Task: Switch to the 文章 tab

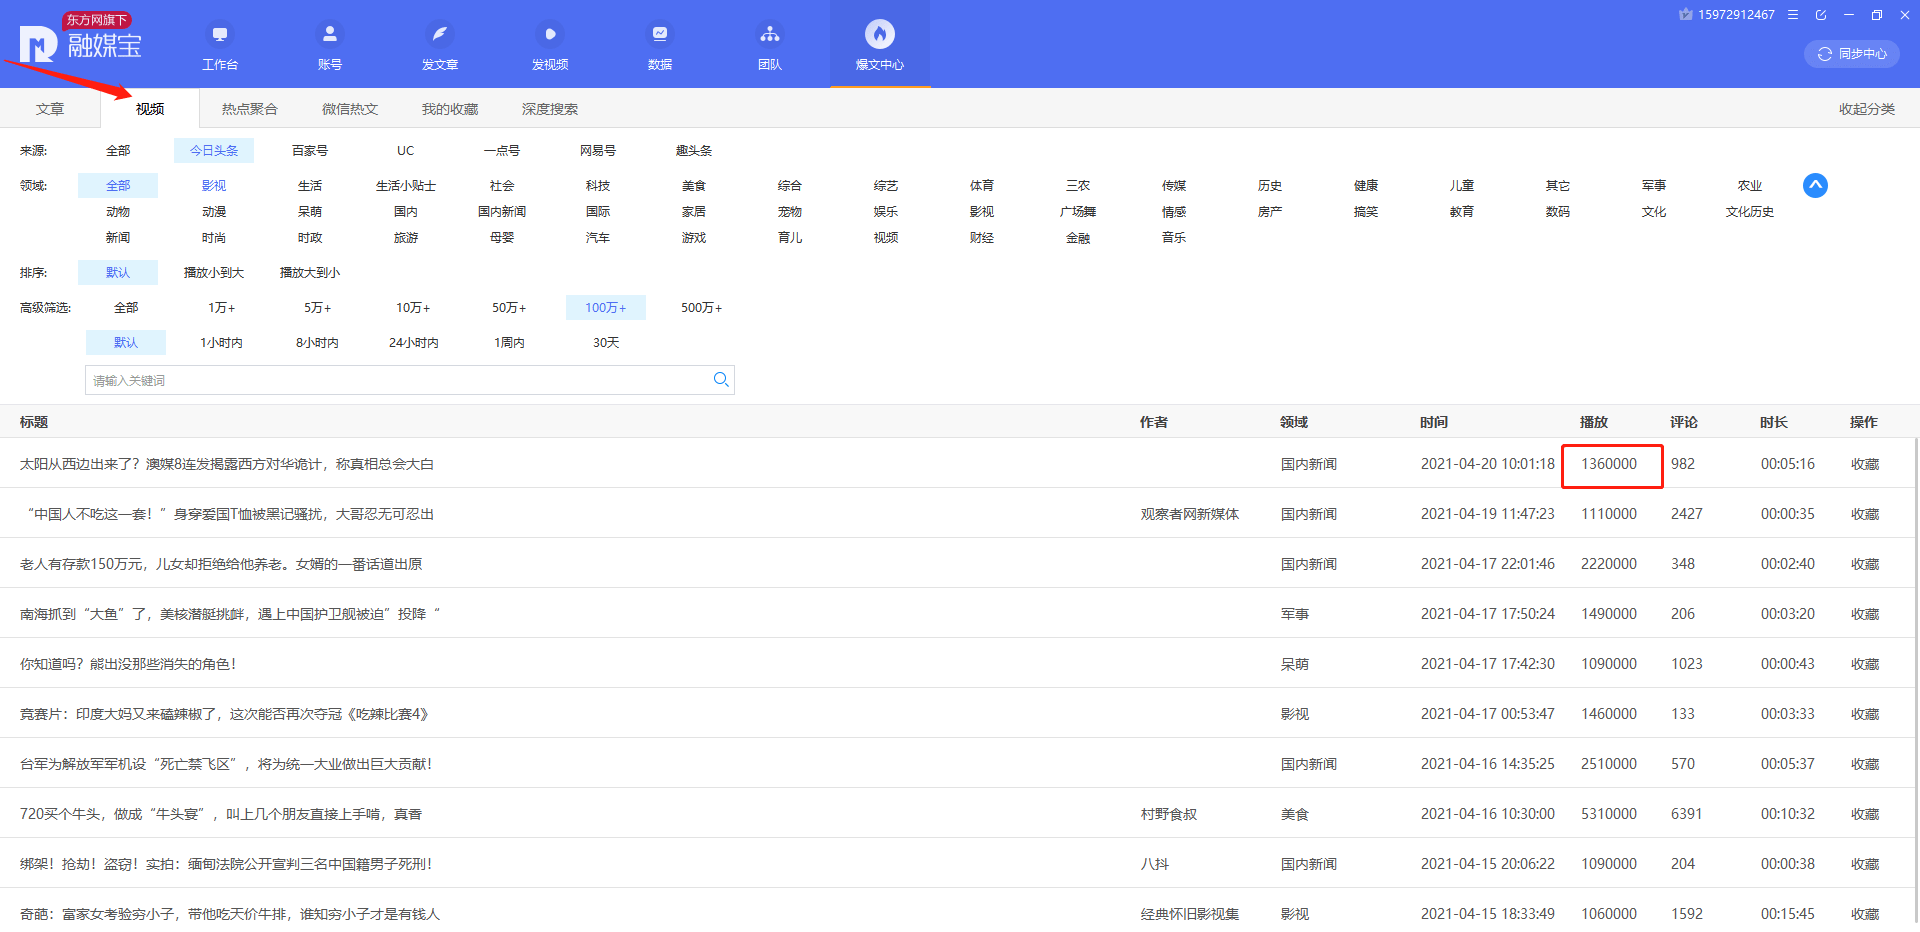Action: coord(50,109)
